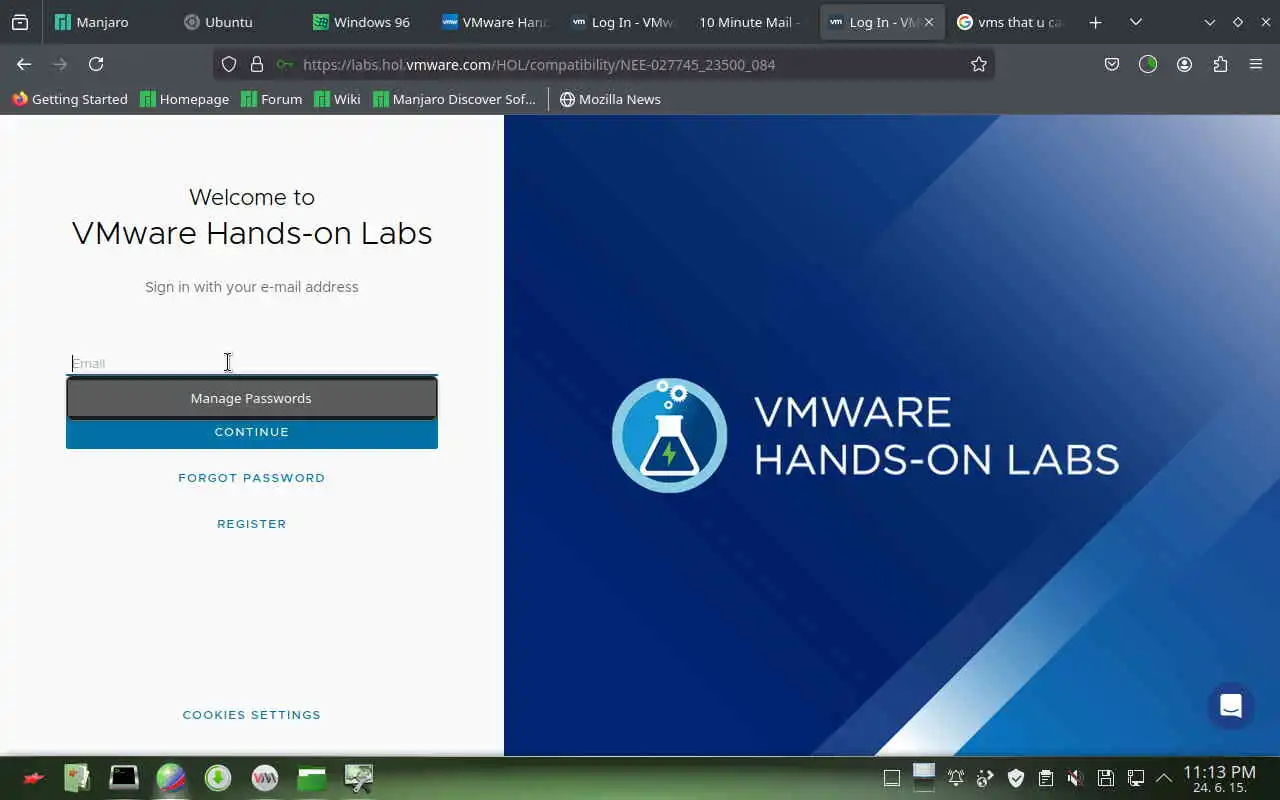Focus the Email input field
The image size is (1280, 800).
click(252, 363)
